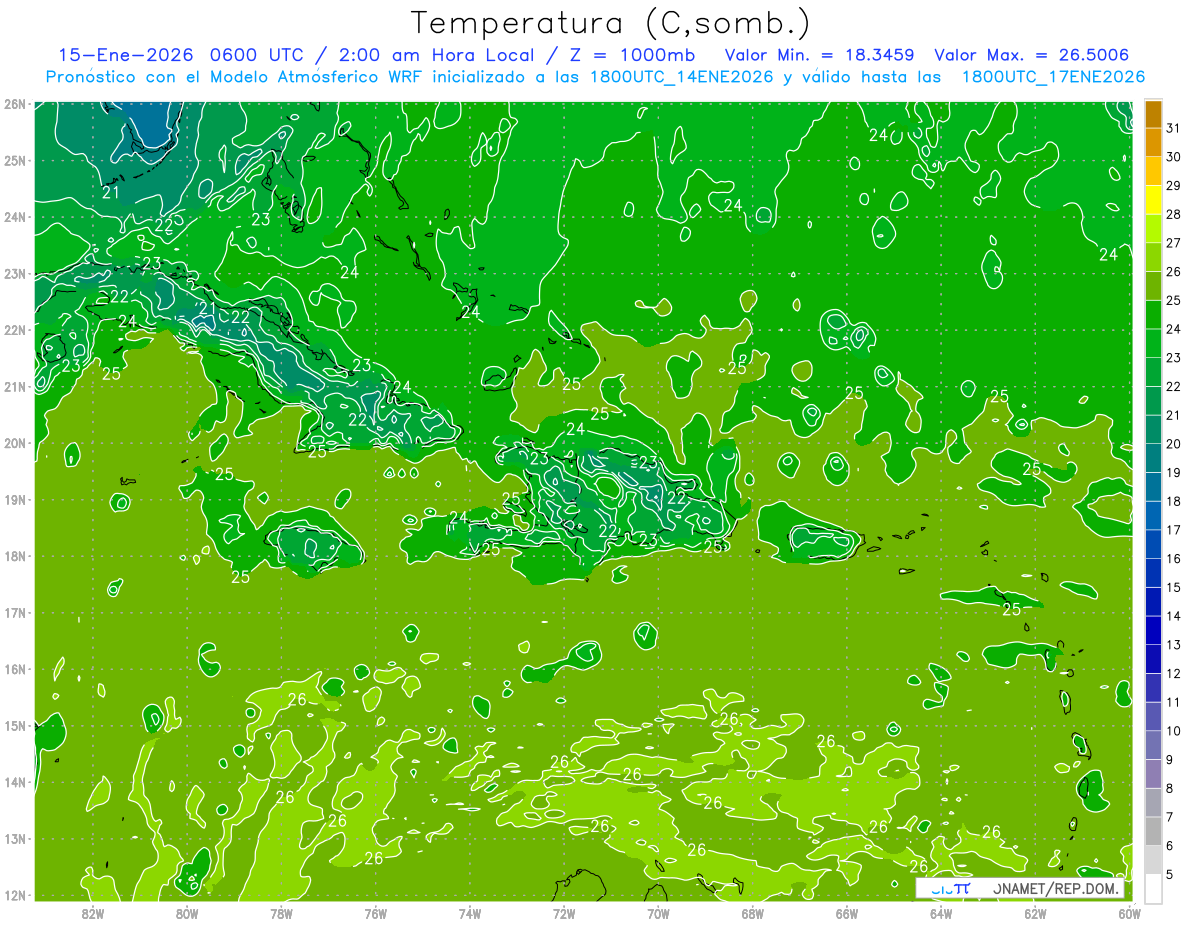The width and height of the screenshot is (1200, 927).
Task: Click the "5" label on the color scale
Action: [x=1171, y=875]
